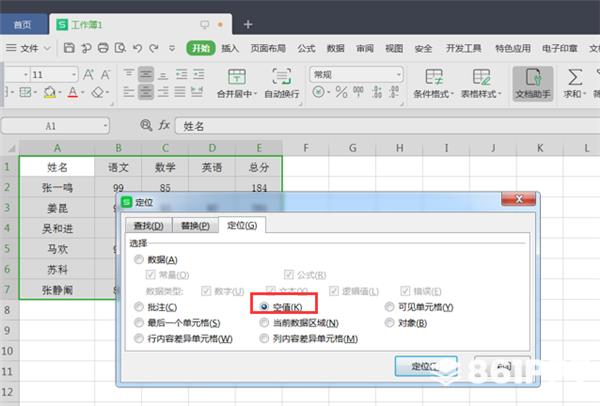Expand the 求和 dropdown arrow

tap(584, 94)
